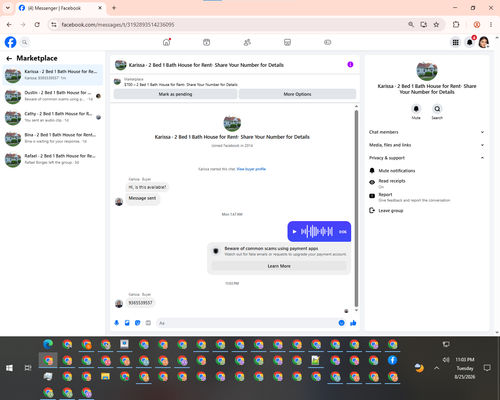The height and width of the screenshot is (400, 500).
Task: Go to Home feed icon
Action: 166,42
